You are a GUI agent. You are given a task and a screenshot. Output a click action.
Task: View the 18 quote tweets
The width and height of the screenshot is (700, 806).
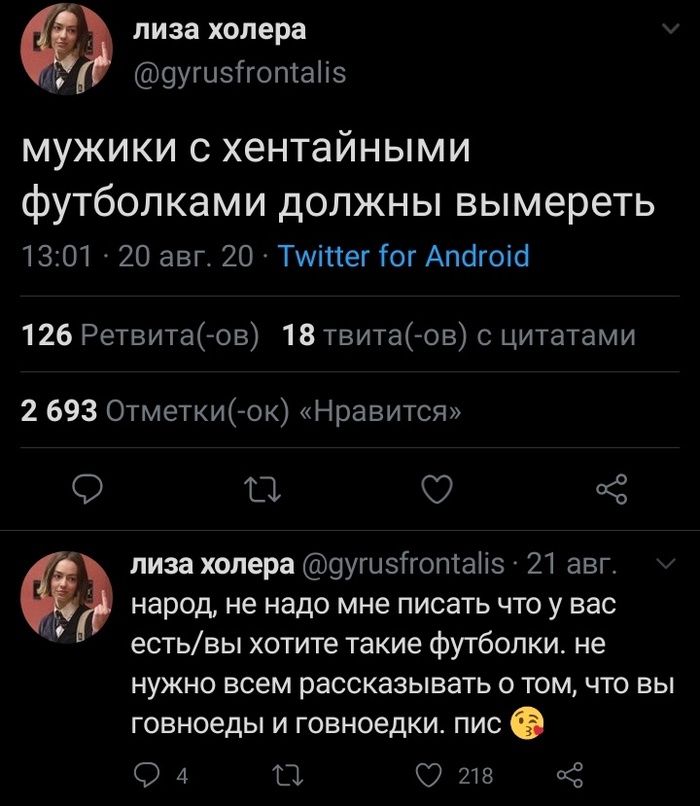(459, 335)
